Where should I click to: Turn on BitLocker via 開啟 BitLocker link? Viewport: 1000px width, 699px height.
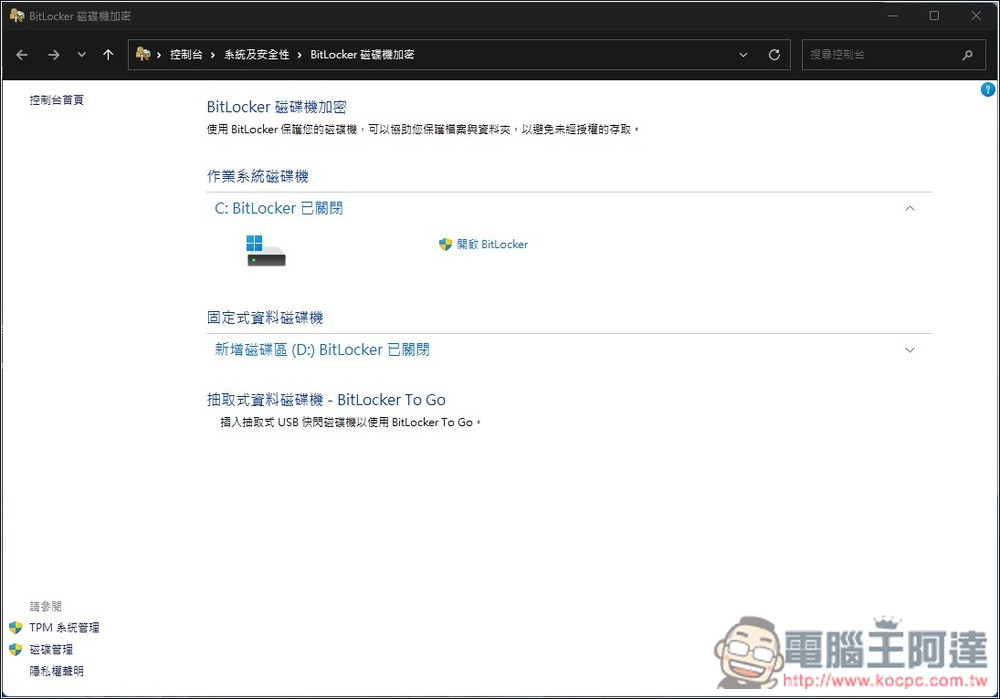click(x=492, y=244)
